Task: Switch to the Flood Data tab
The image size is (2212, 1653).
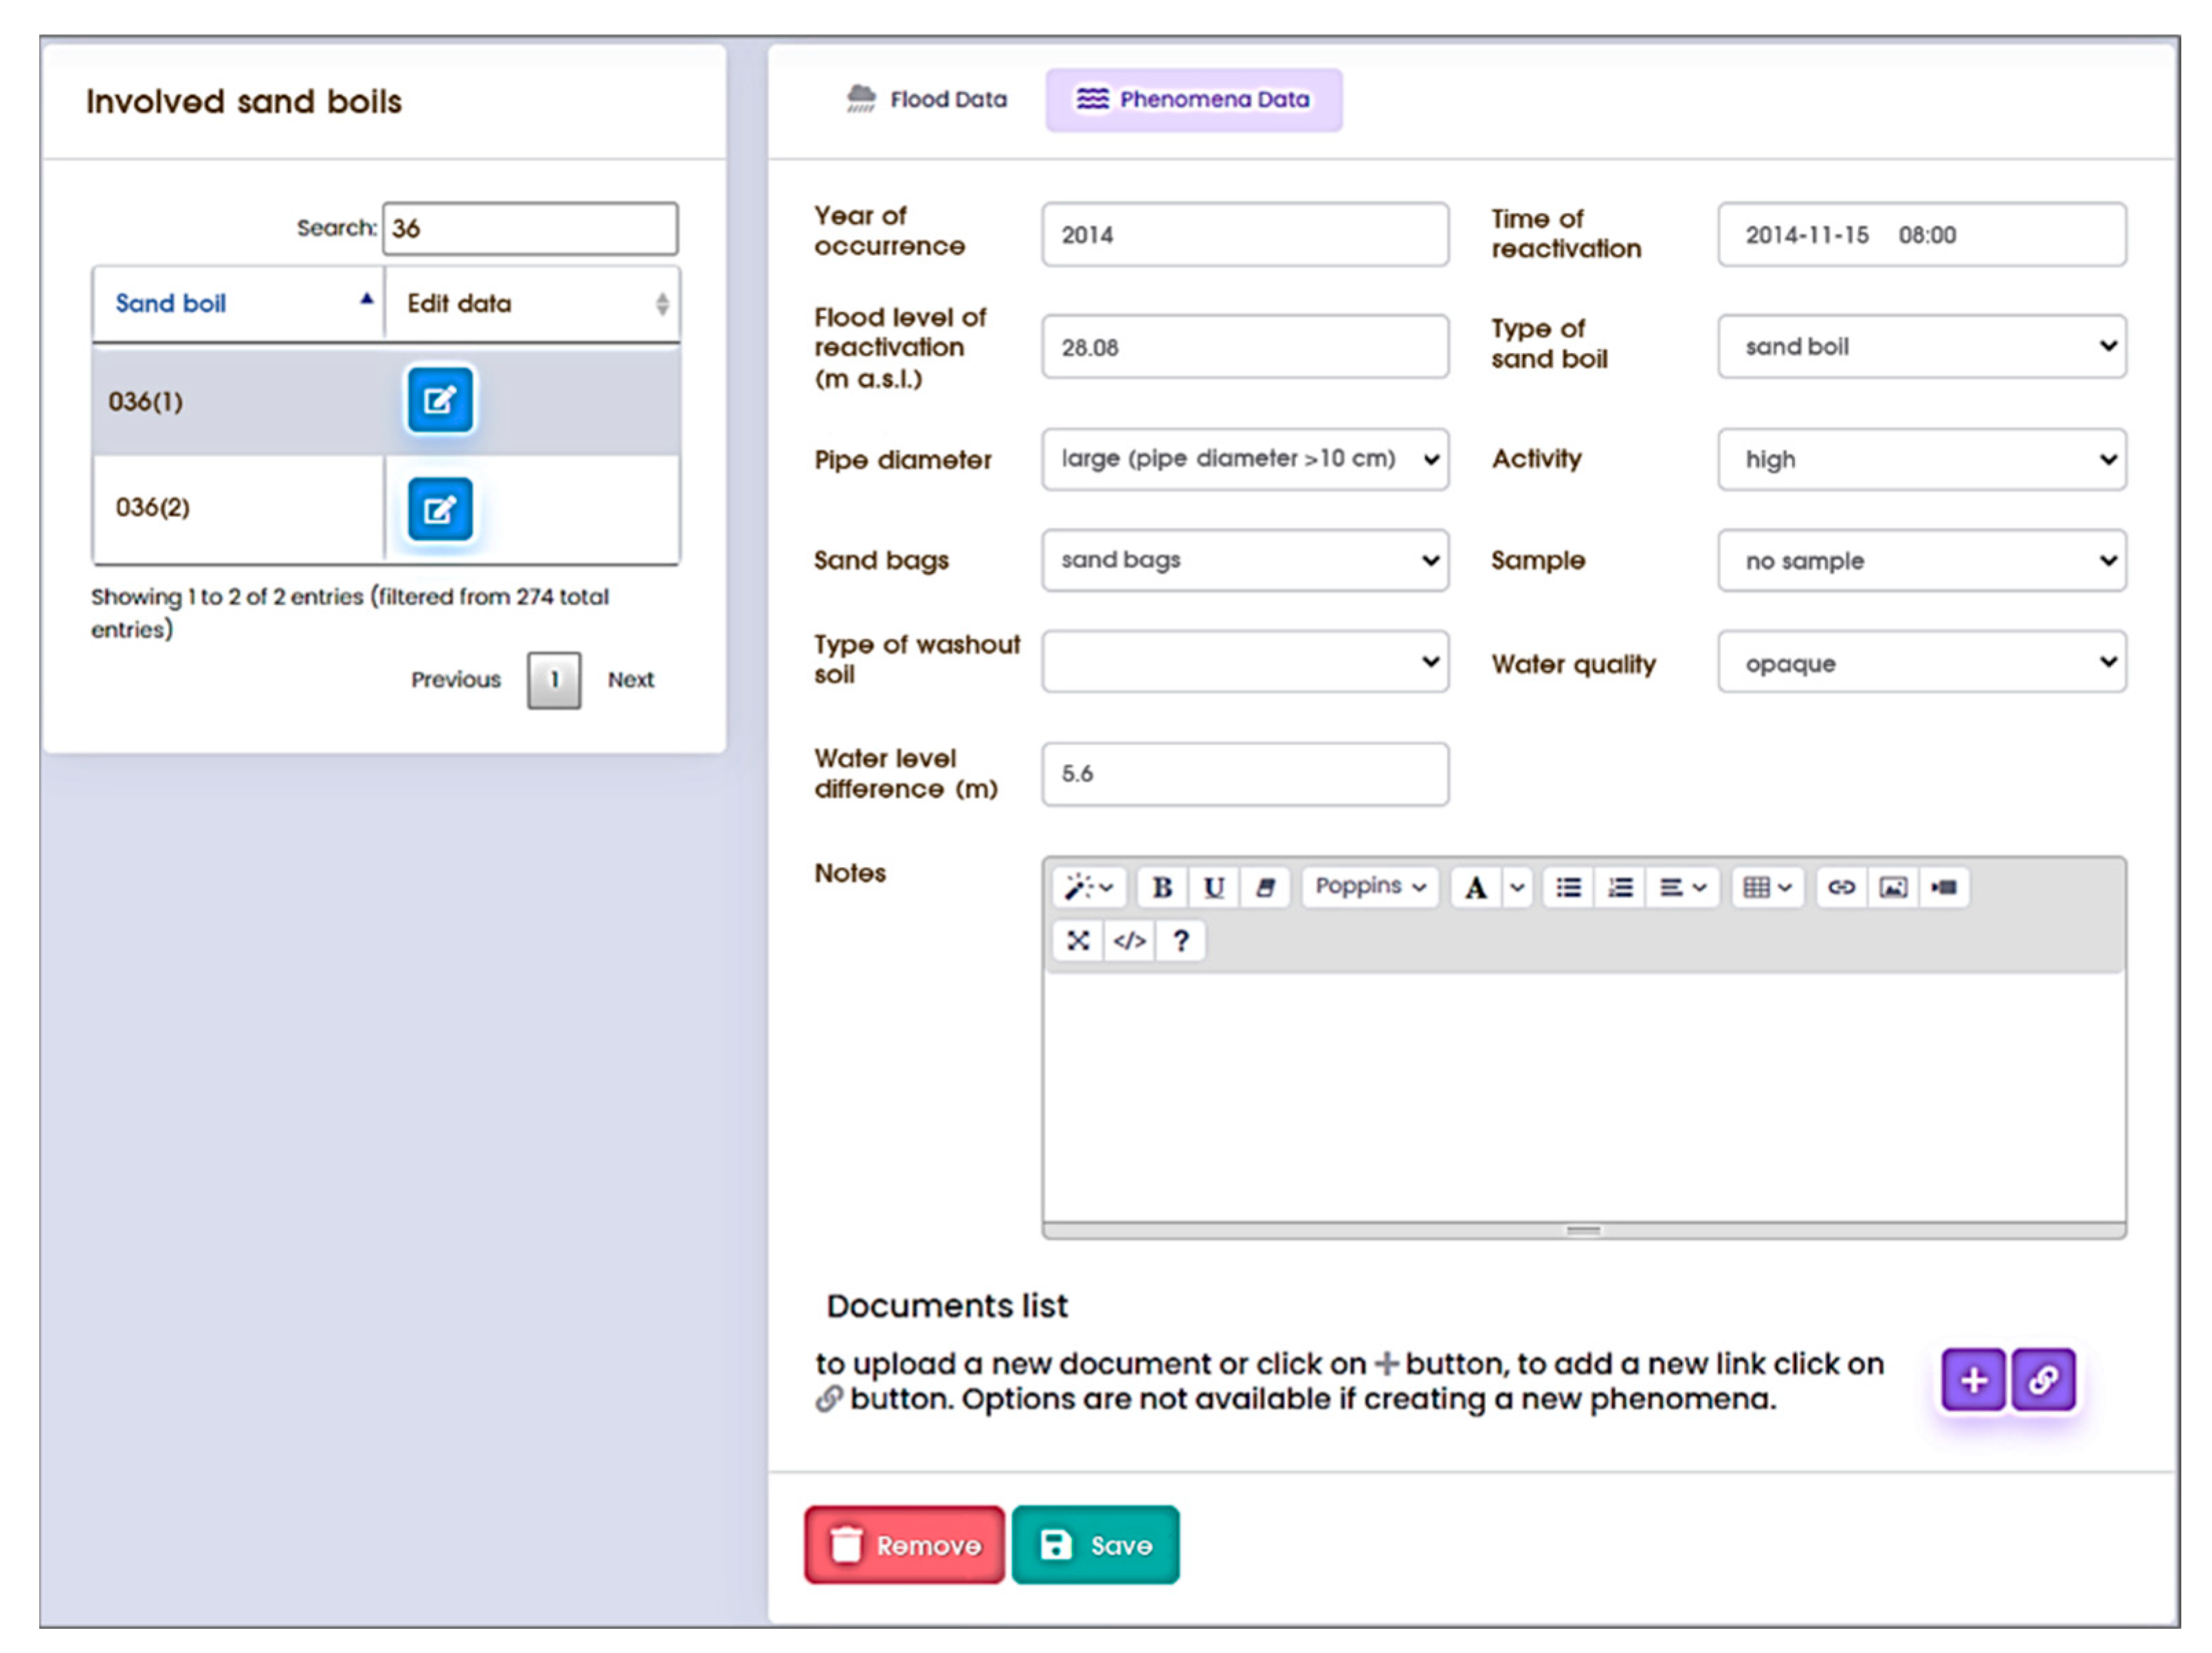Action: pos(927,99)
